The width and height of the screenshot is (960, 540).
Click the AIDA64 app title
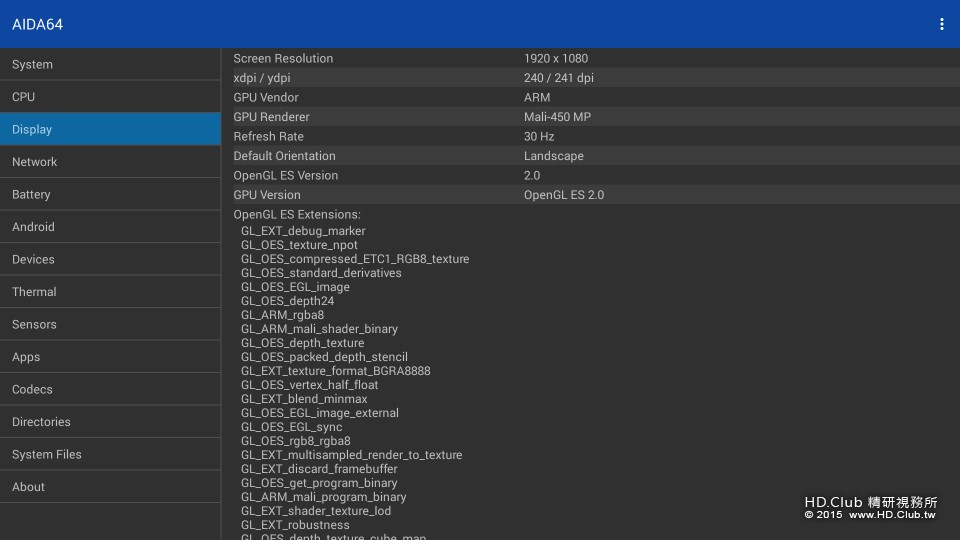37,24
